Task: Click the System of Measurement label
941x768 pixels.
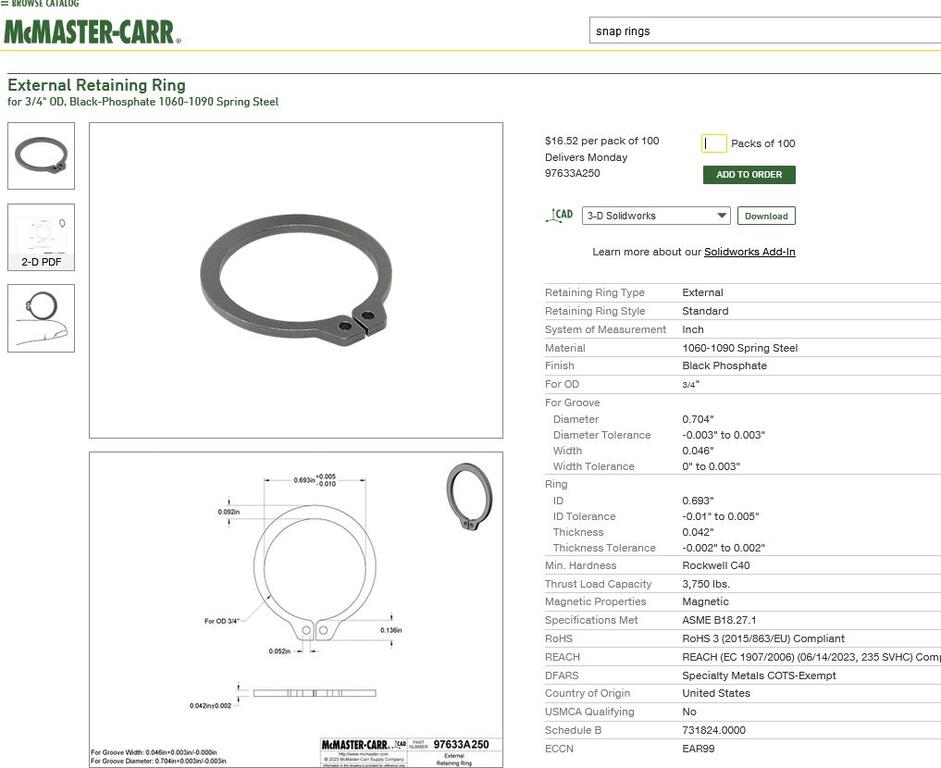Action: 606,329
